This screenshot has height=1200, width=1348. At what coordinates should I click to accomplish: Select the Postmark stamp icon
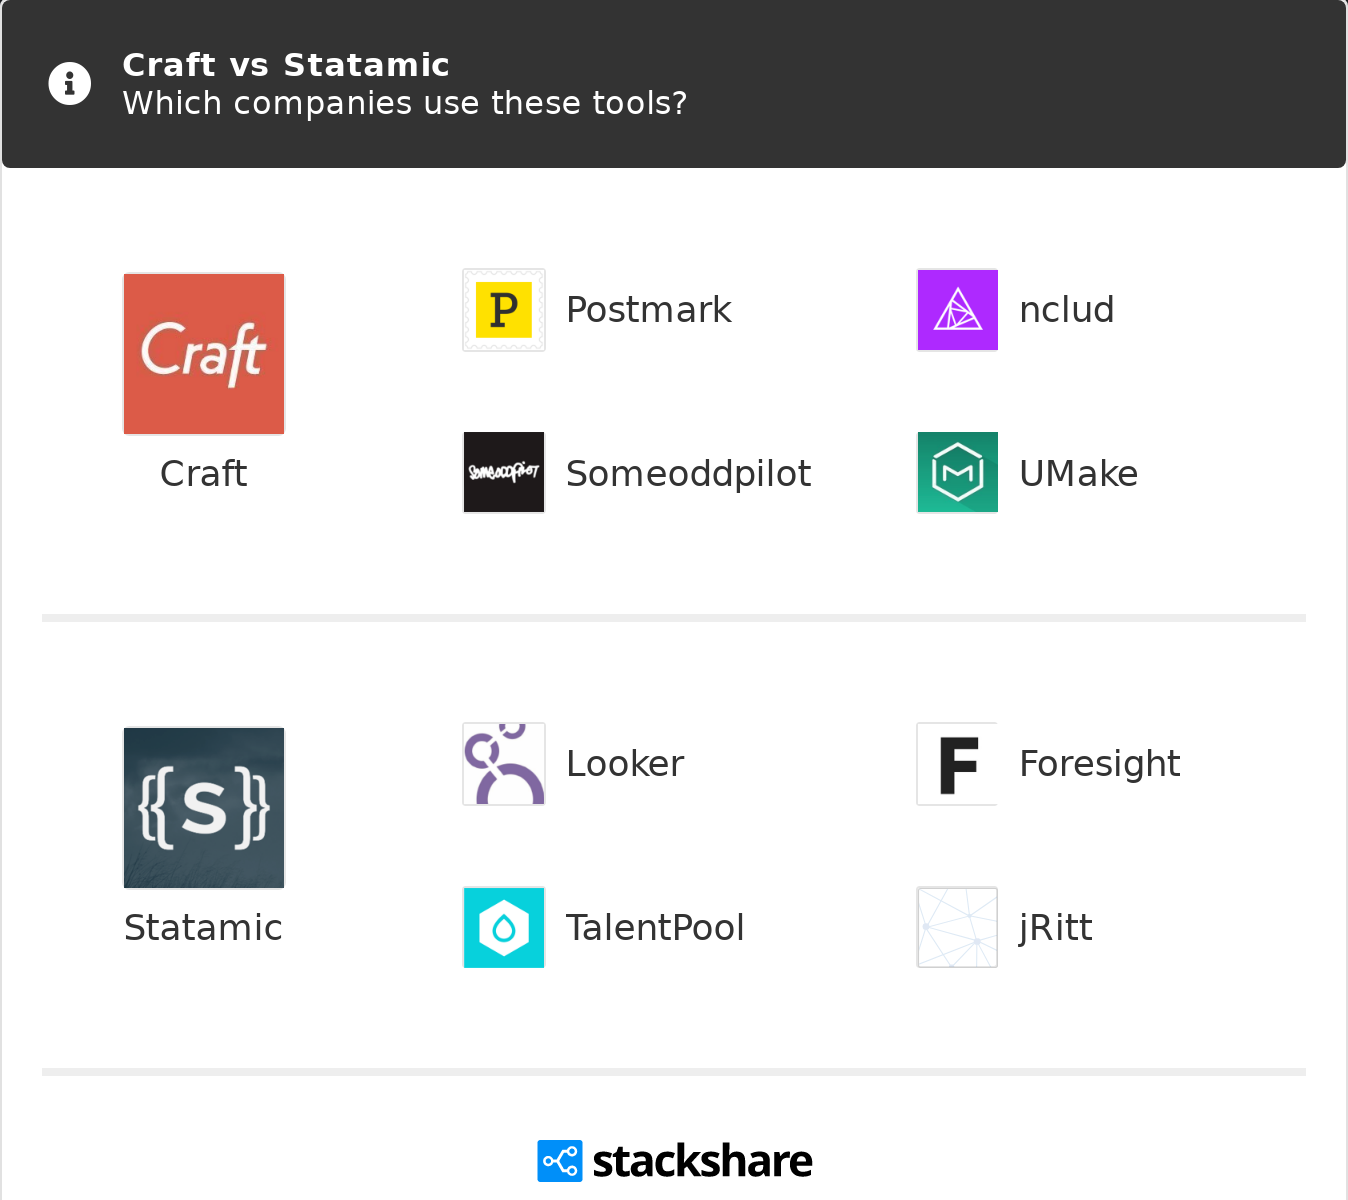[x=503, y=310]
